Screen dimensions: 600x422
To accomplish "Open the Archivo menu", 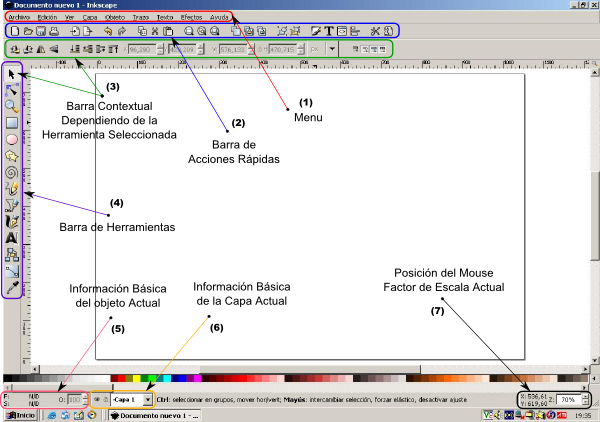I will 19,17.
